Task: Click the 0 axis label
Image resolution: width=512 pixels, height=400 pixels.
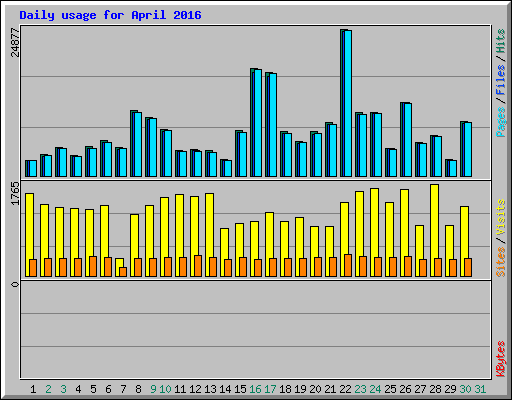Action: (15, 284)
